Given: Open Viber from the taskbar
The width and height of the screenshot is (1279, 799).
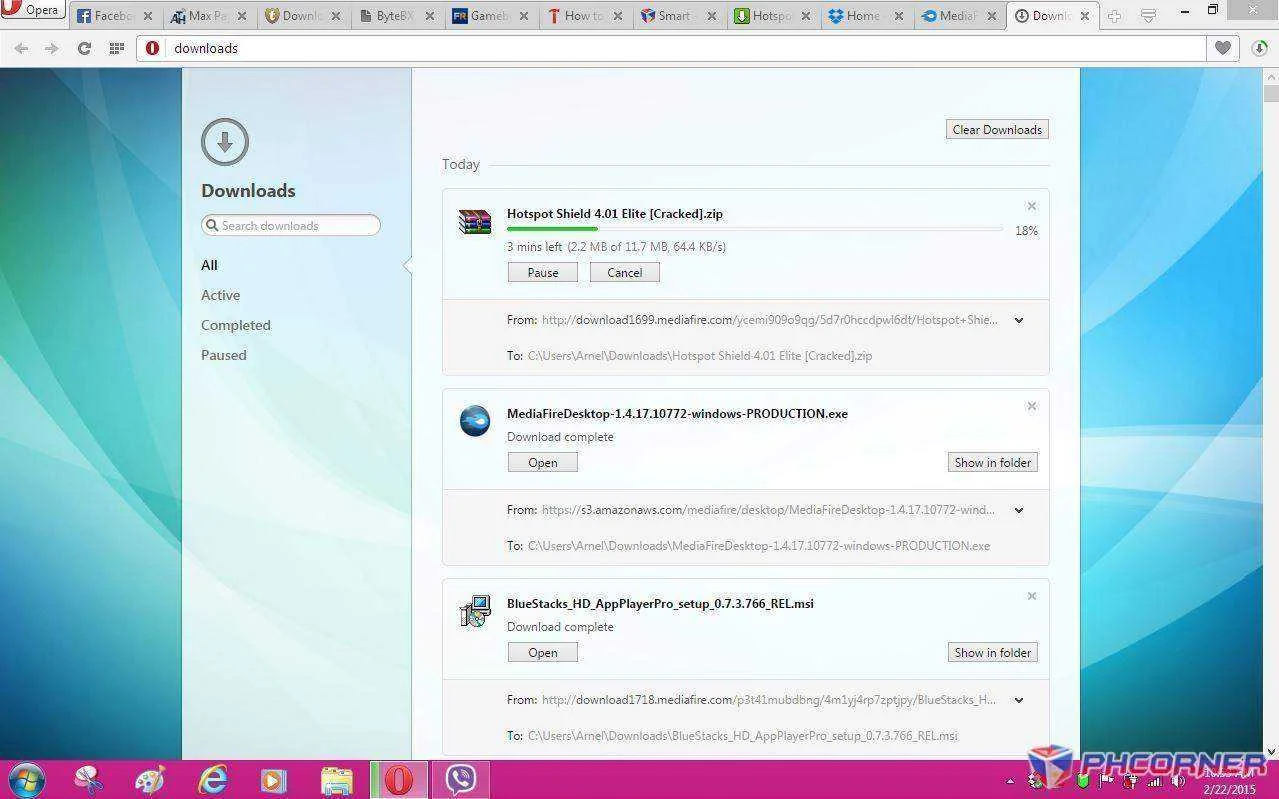Looking at the screenshot, I should [461, 780].
